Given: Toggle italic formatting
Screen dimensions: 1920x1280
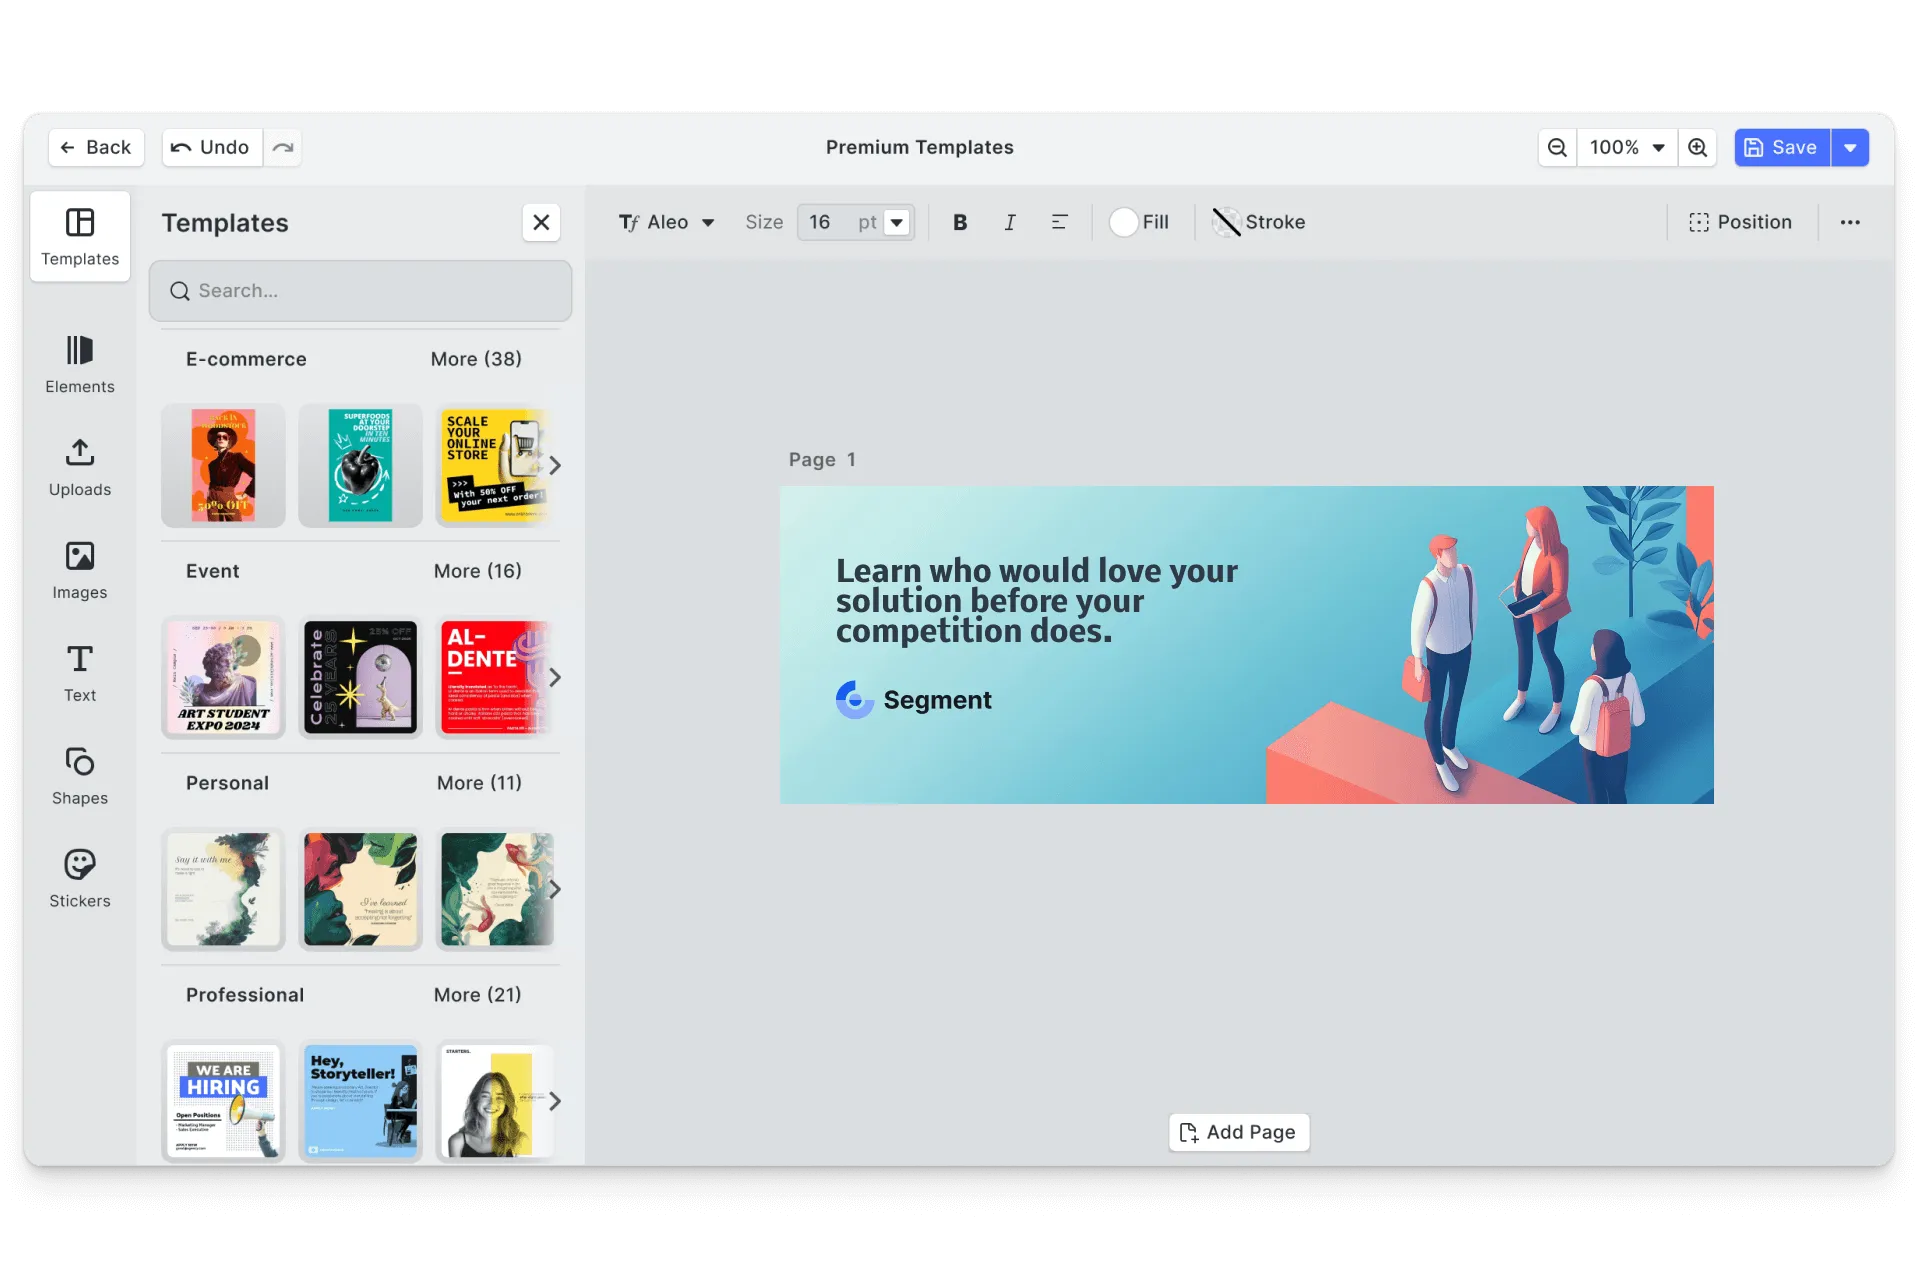Looking at the screenshot, I should point(1010,222).
